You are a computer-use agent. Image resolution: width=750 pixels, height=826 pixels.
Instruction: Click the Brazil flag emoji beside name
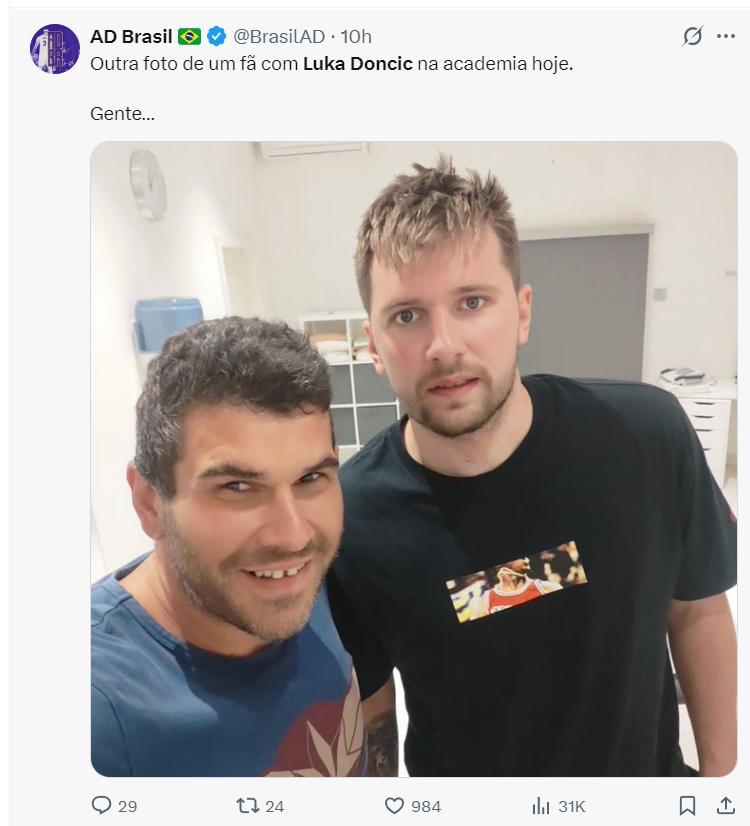click(x=189, y=36)
